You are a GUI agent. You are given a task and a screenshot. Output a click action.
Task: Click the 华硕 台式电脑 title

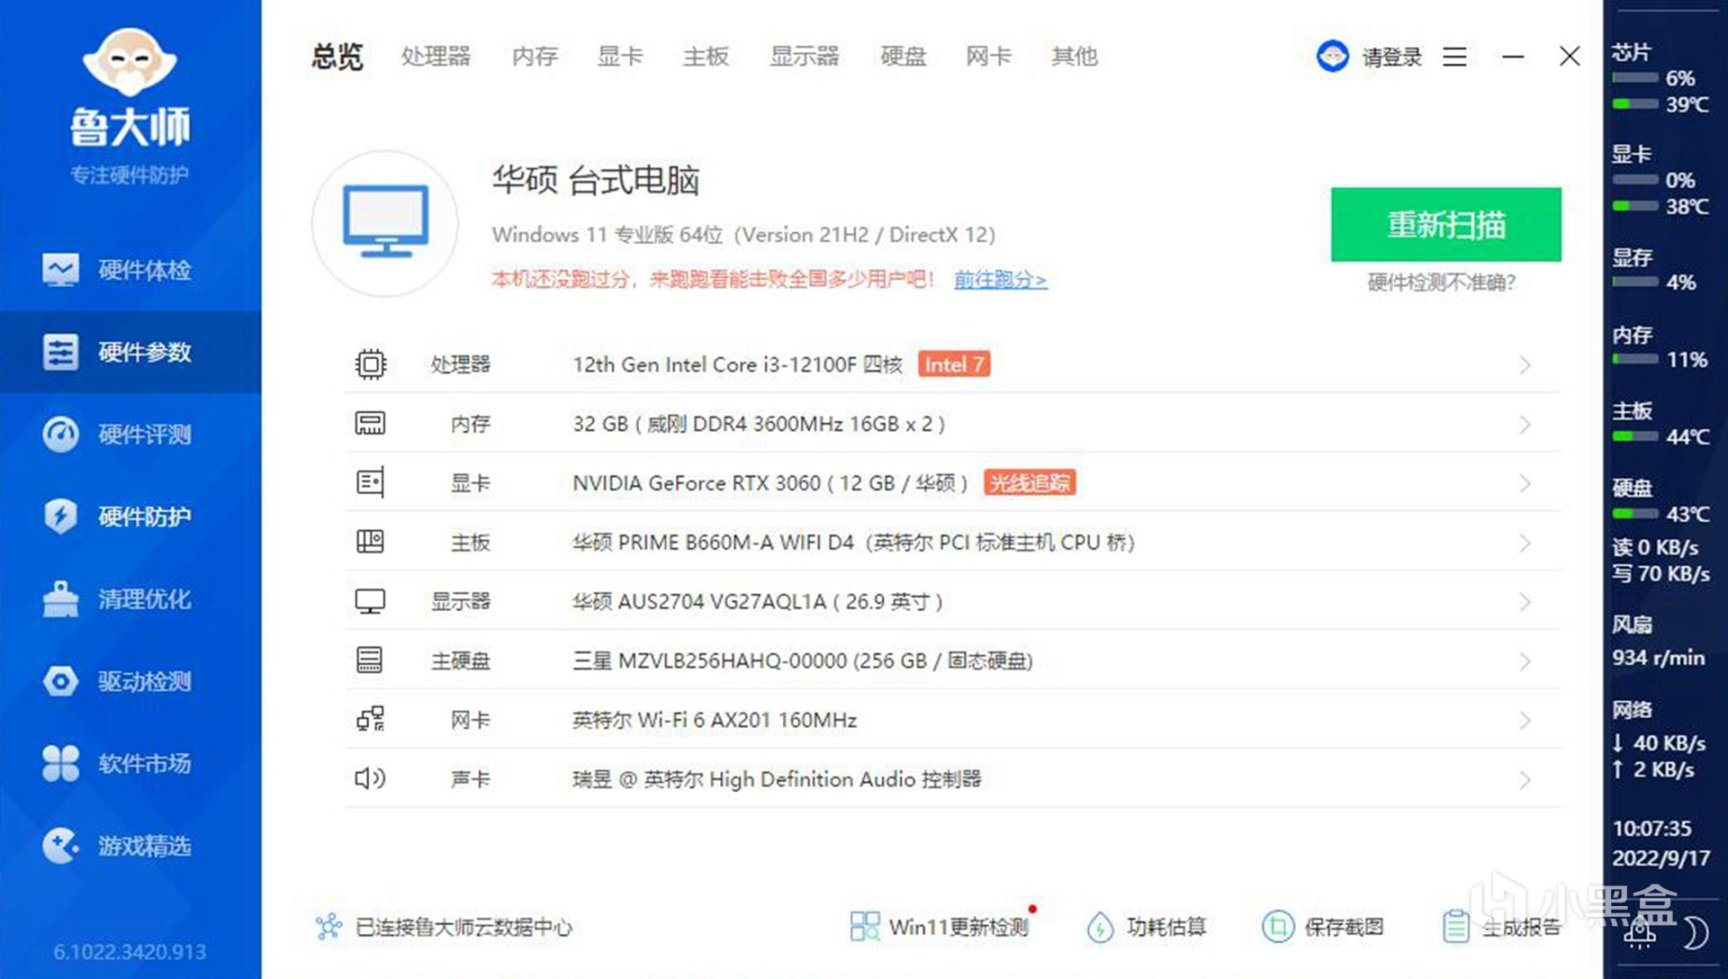pos(596,181)
